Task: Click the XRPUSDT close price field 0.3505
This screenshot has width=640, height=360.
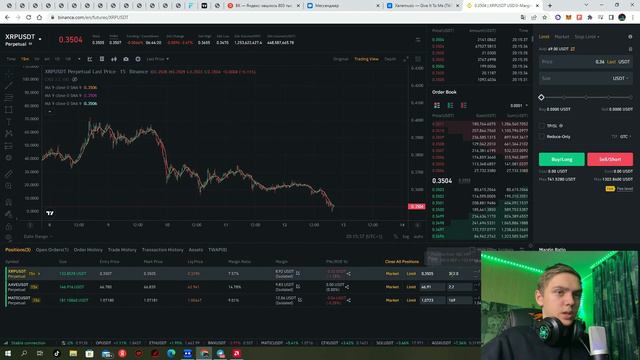Action: [432, 273]
